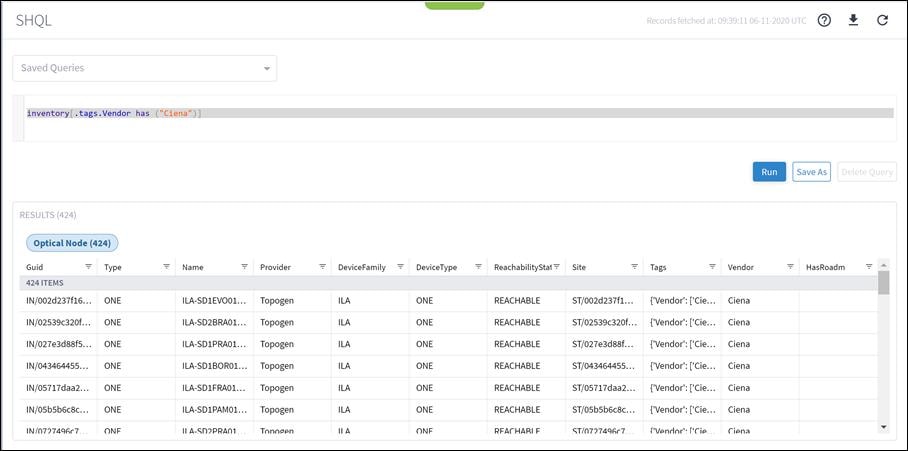Run the SHQL query
Screen dimensions: 908x451
769,172
